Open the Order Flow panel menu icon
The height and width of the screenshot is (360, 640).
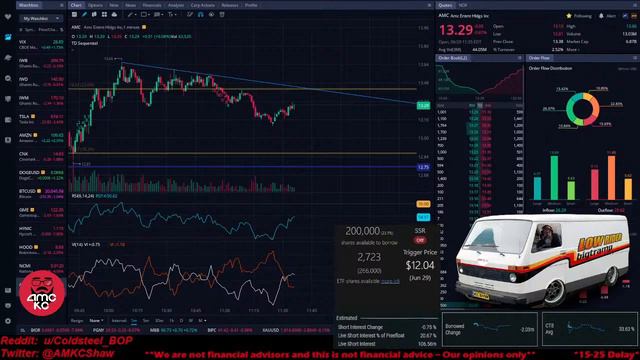tap(635, 58)
